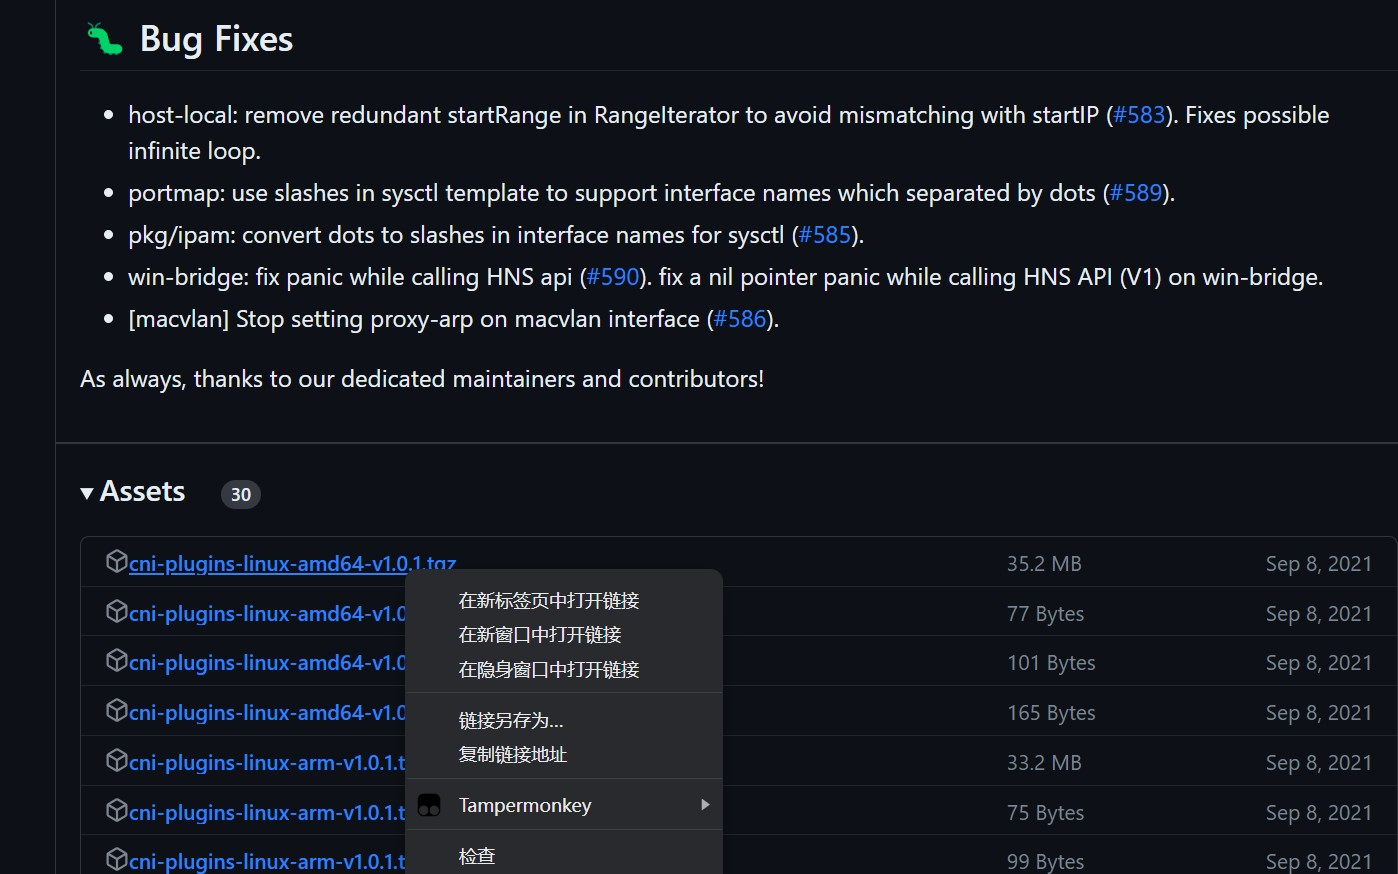Viewport: 1398px width, 874px height.
Task: Click the 101 Bytes file size
Action: [x=1051, y=663]
